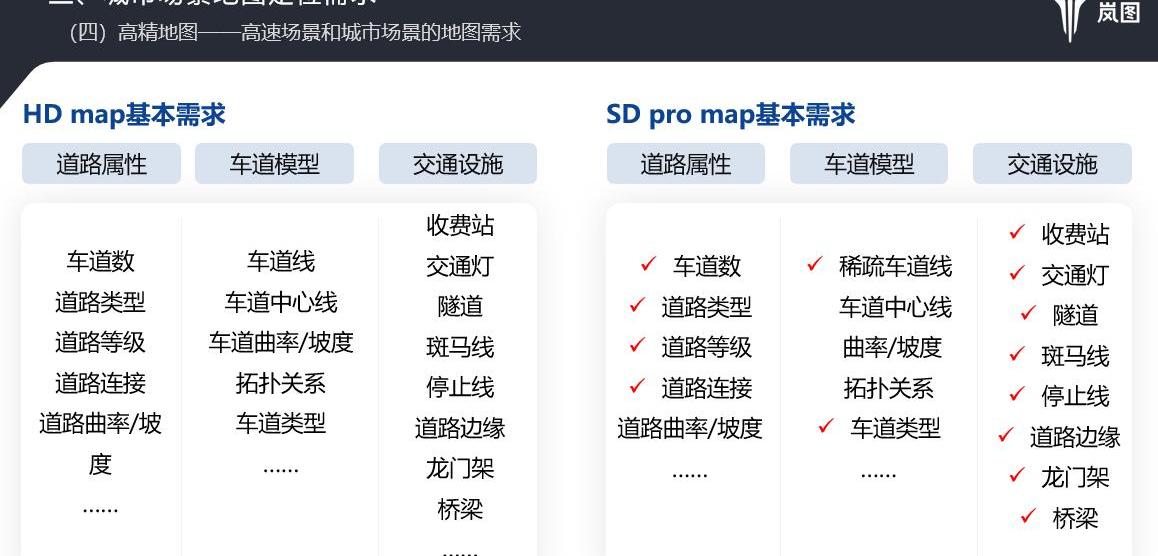This screenshot has width=1158, height=556.
Task: Select the 车道模型 tab under SD pro map
Action: tap(869, 164)
